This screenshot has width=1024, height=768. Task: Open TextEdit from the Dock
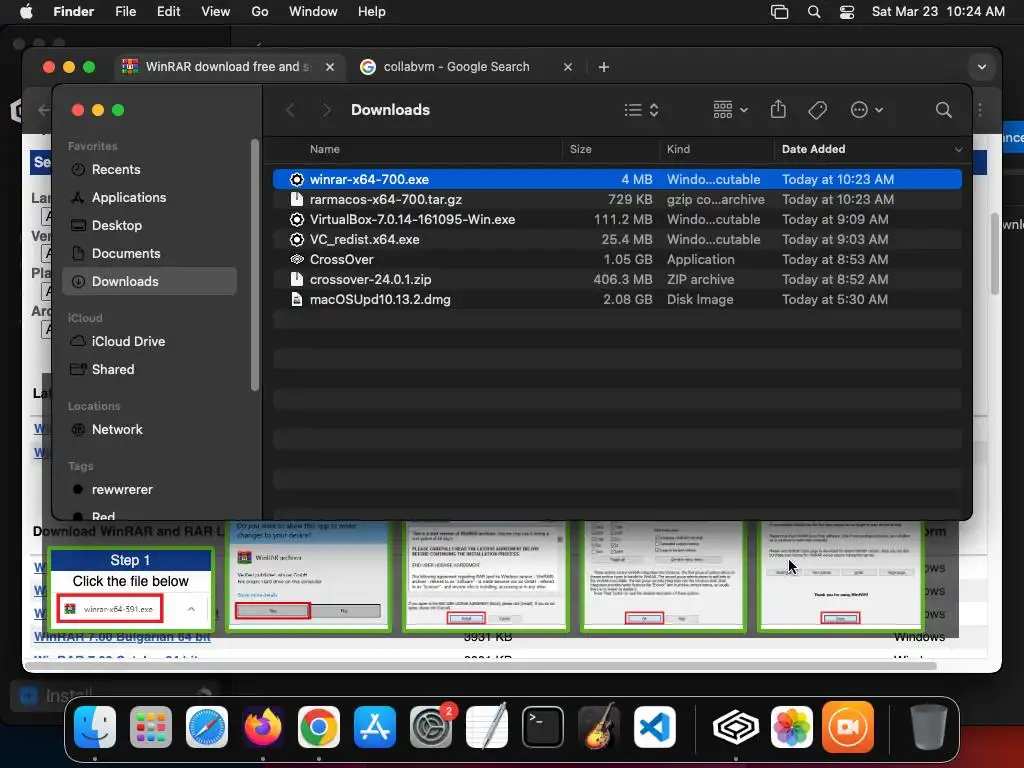coord(487,726)
